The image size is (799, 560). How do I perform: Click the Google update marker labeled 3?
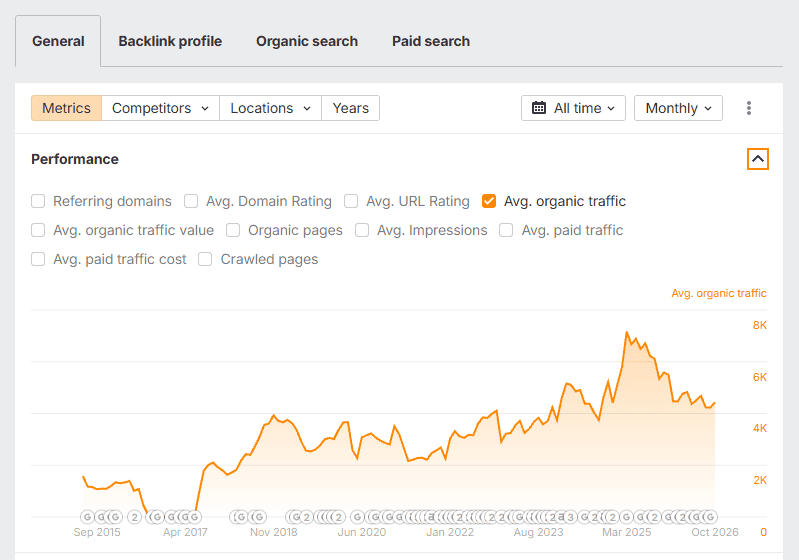[x=570, y=517]
